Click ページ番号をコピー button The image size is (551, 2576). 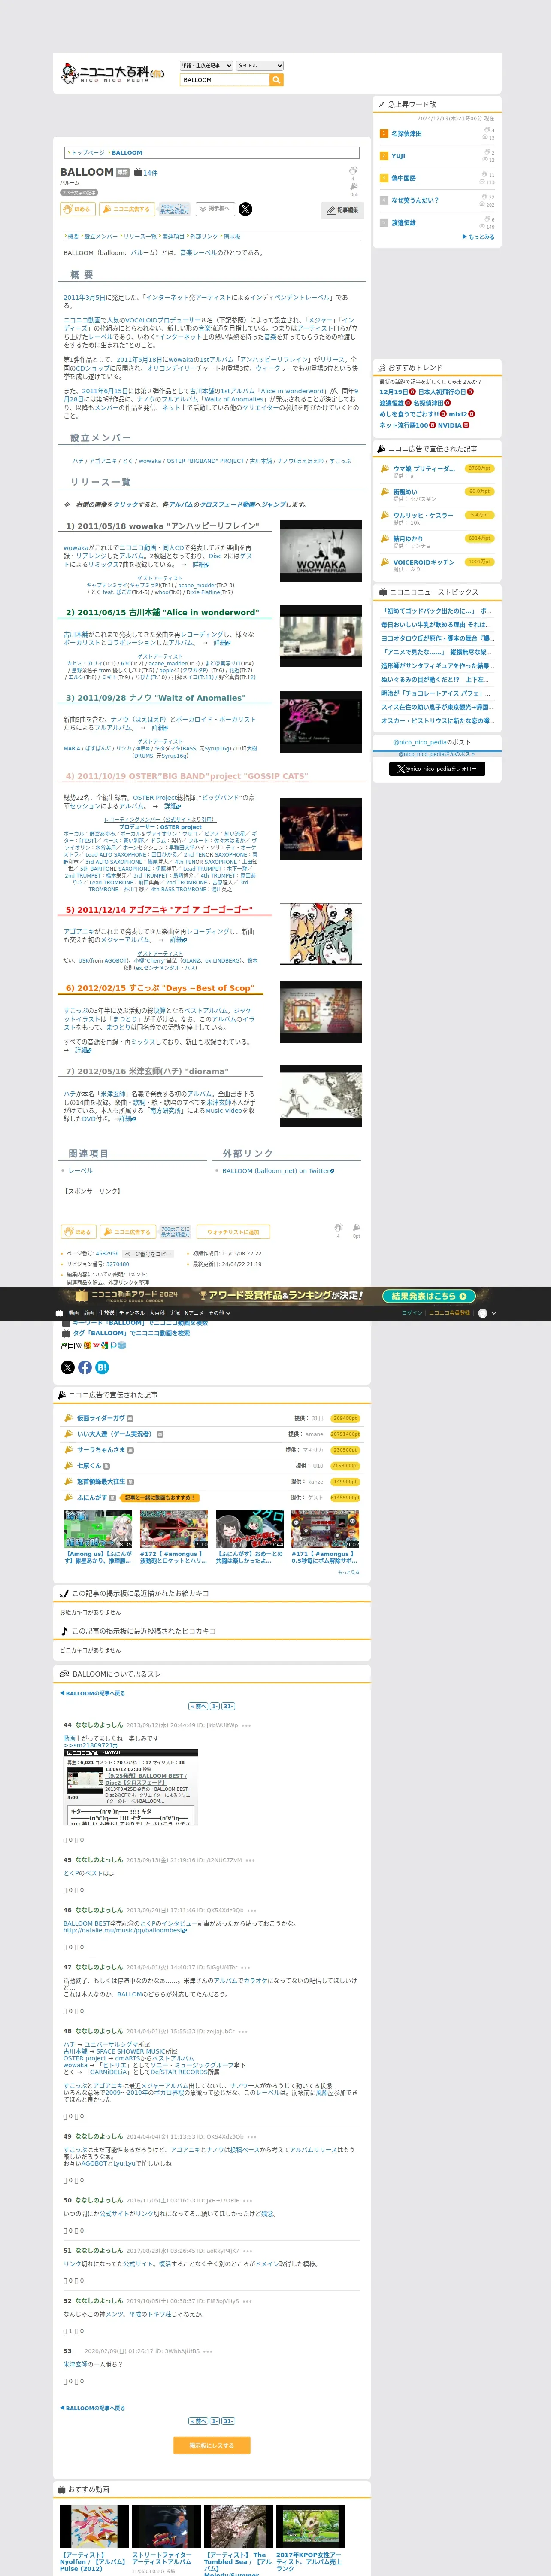click(147, 1254)
